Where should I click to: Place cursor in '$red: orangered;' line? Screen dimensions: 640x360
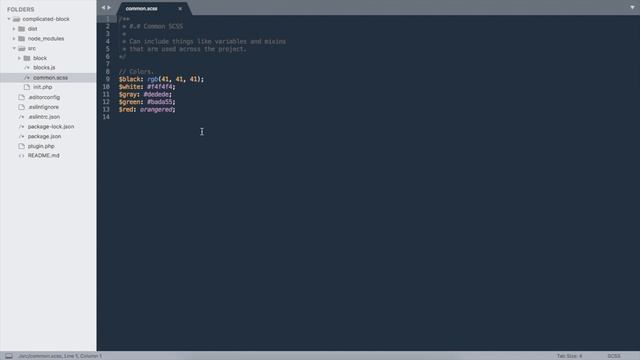(x=147, y=109)
